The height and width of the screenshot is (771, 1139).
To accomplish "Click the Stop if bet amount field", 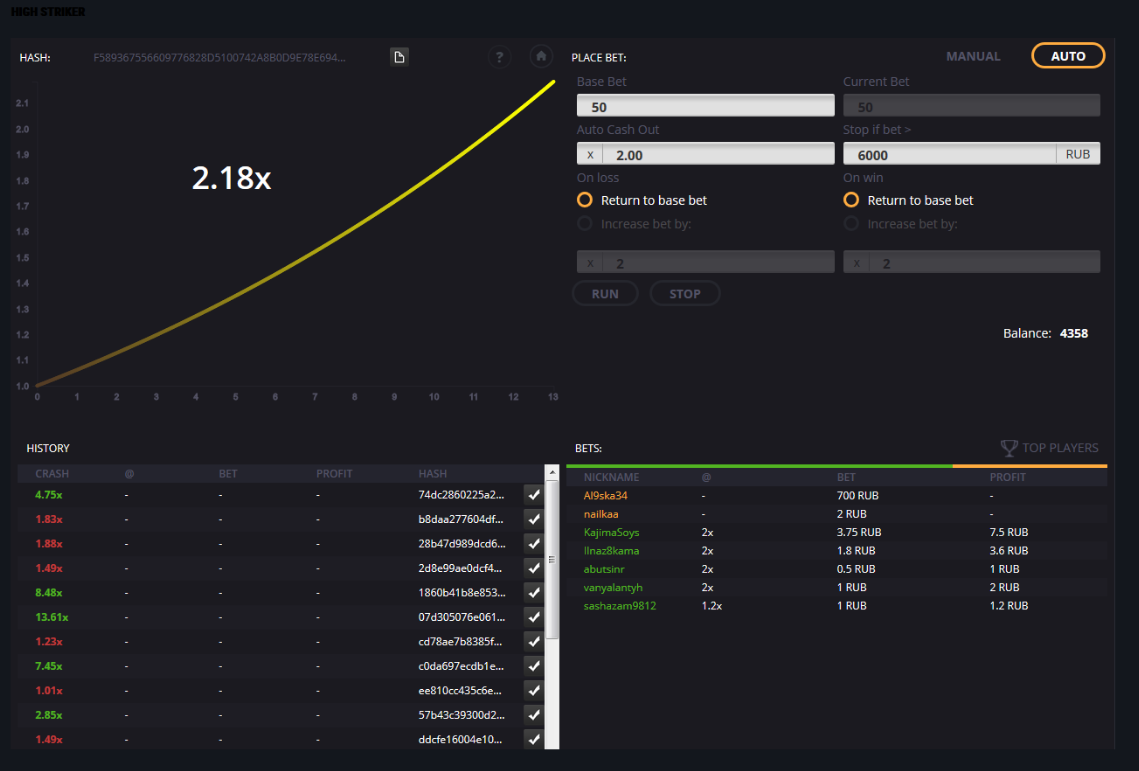I will (949, 154).
